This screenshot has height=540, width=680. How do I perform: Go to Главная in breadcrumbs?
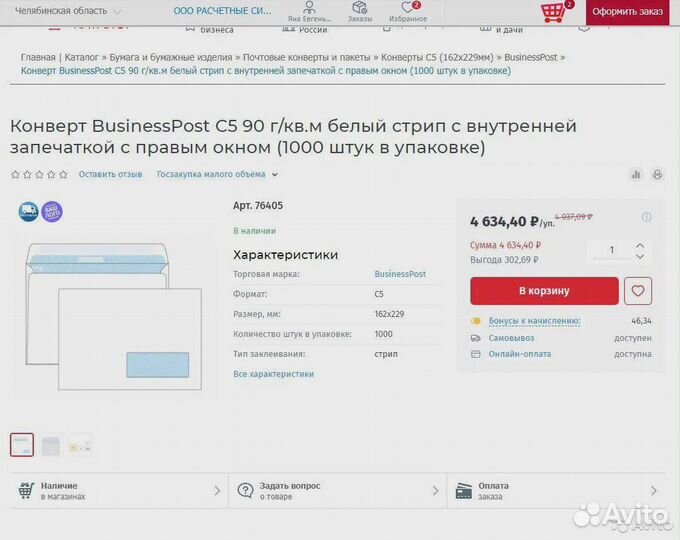[x=38, y=57]
